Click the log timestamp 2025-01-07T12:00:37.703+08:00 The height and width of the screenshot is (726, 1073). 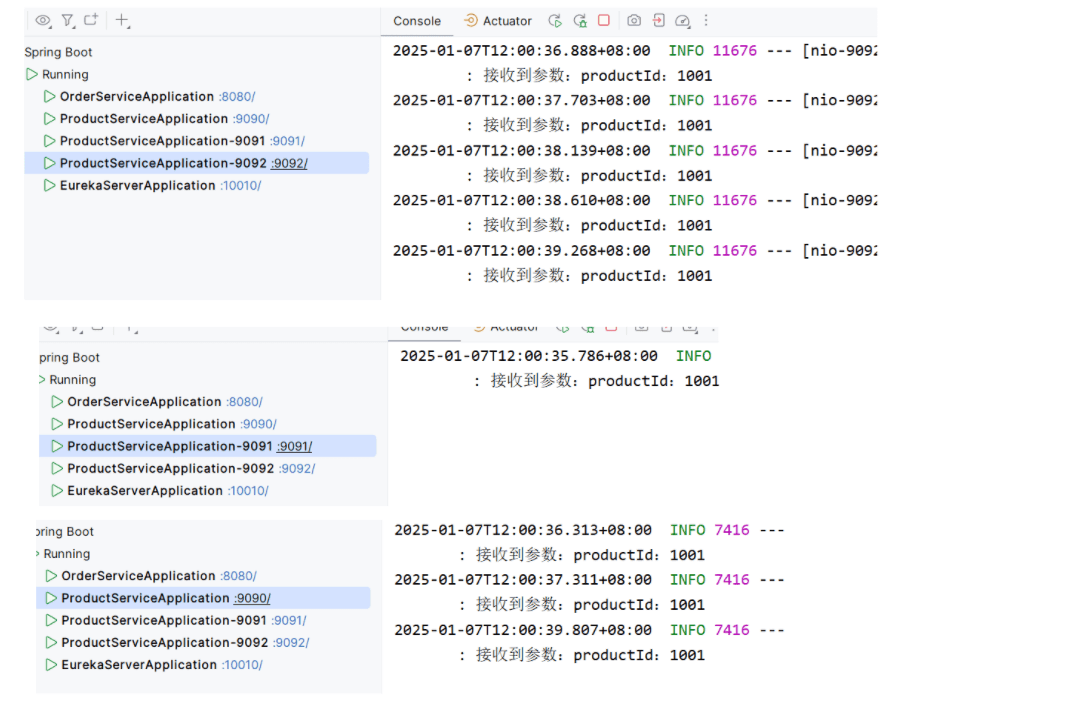[x=521, y=101]
